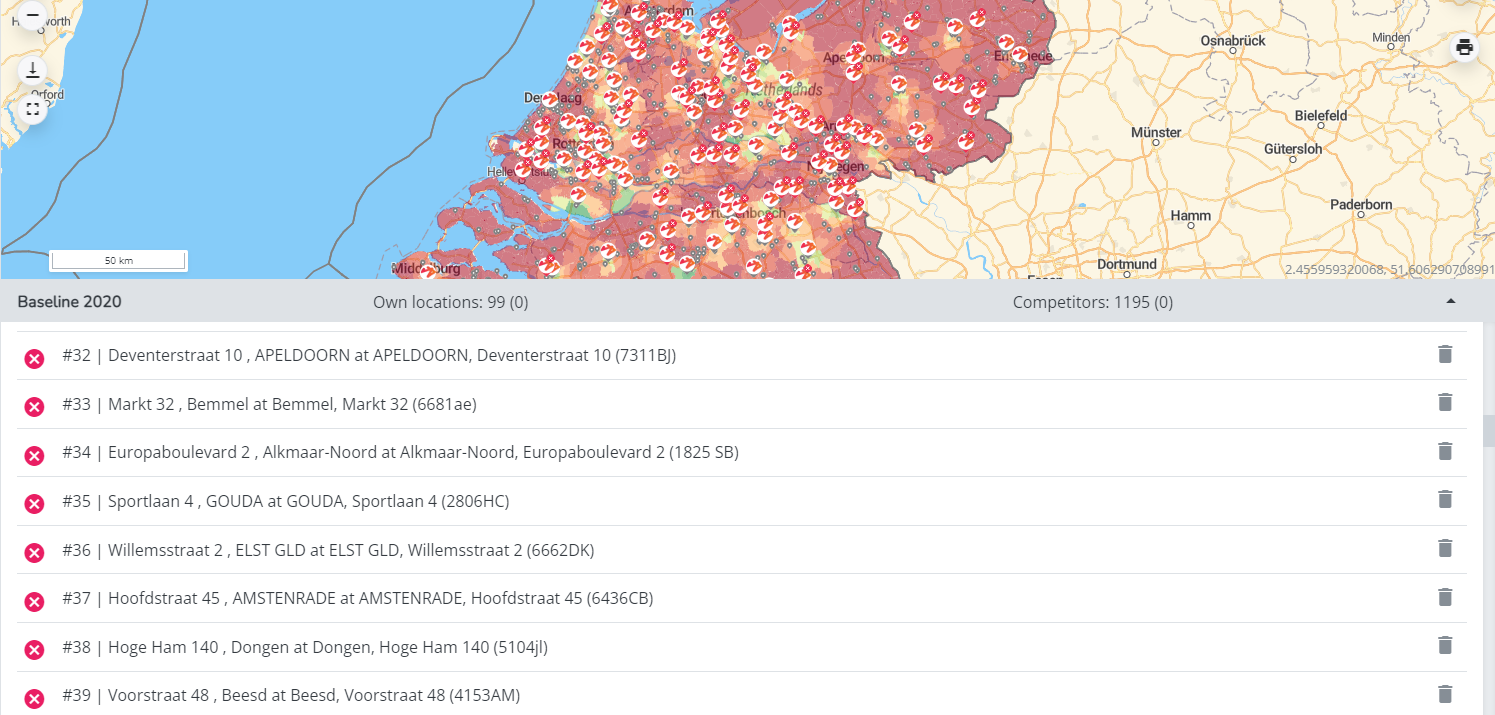Click the trash icon for the Willemsstraat 2 entry
The image size is (1495, 715).
click(x=1444, y=548)
